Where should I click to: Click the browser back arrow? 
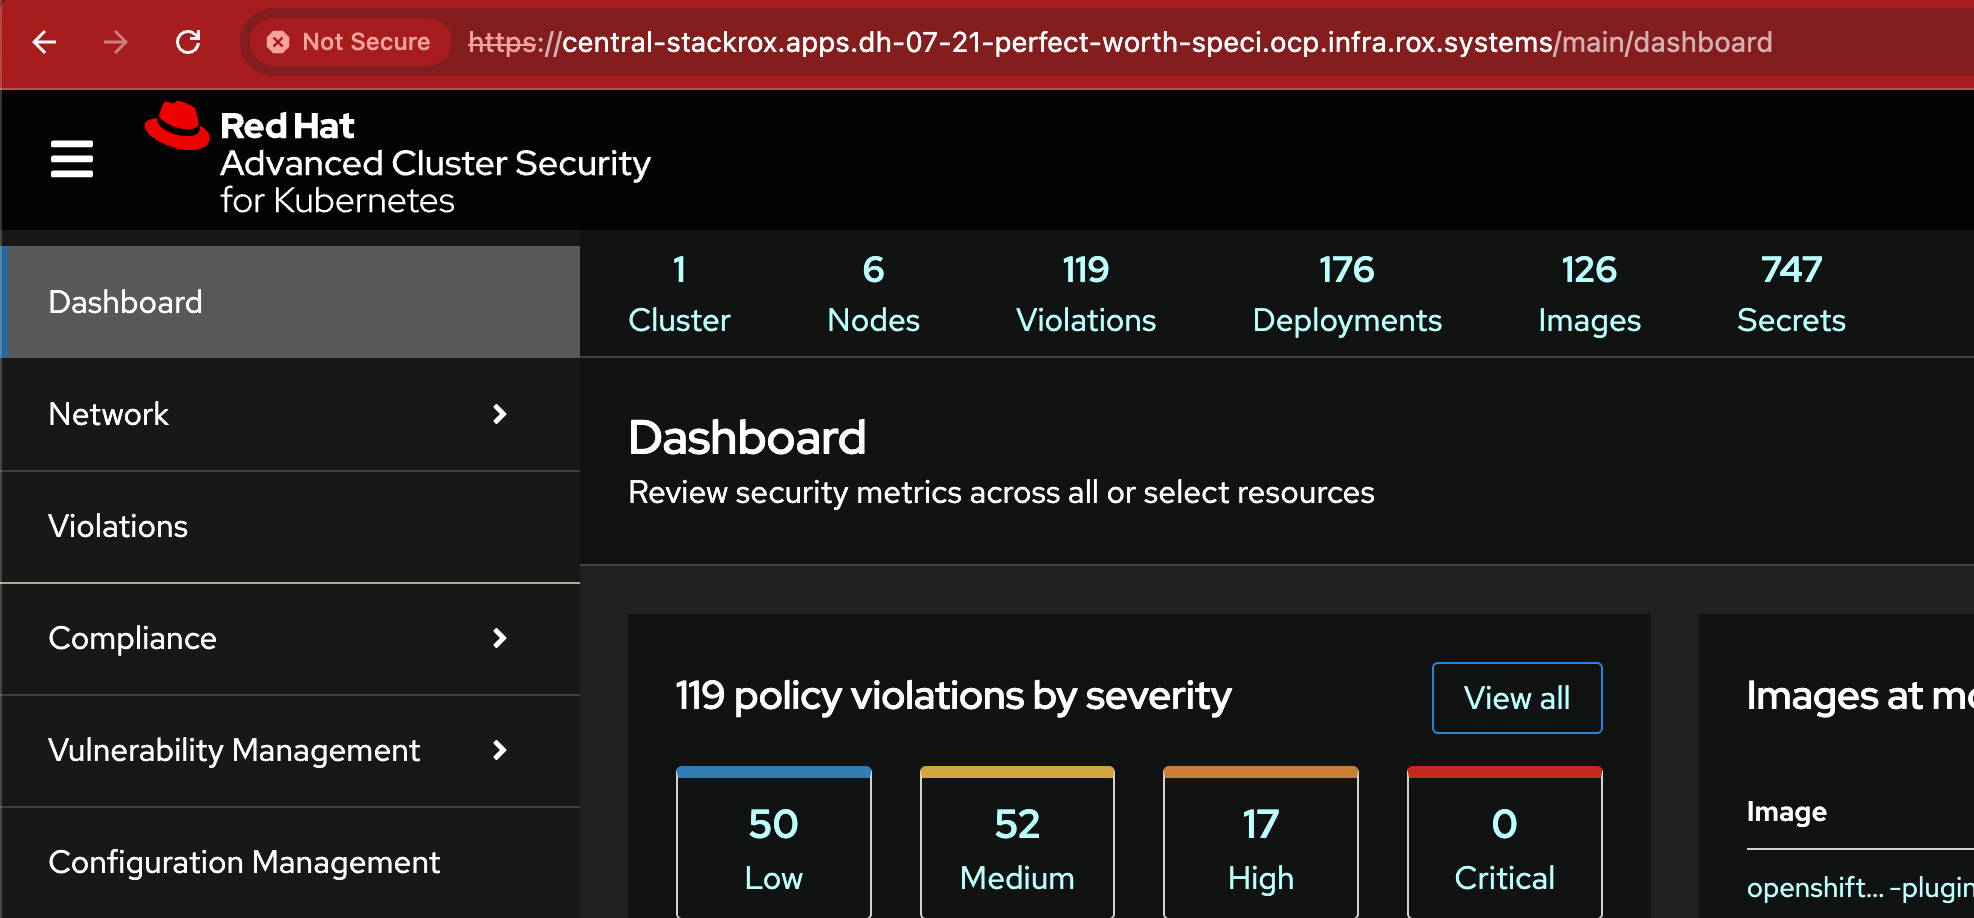[x=45, y=42]
